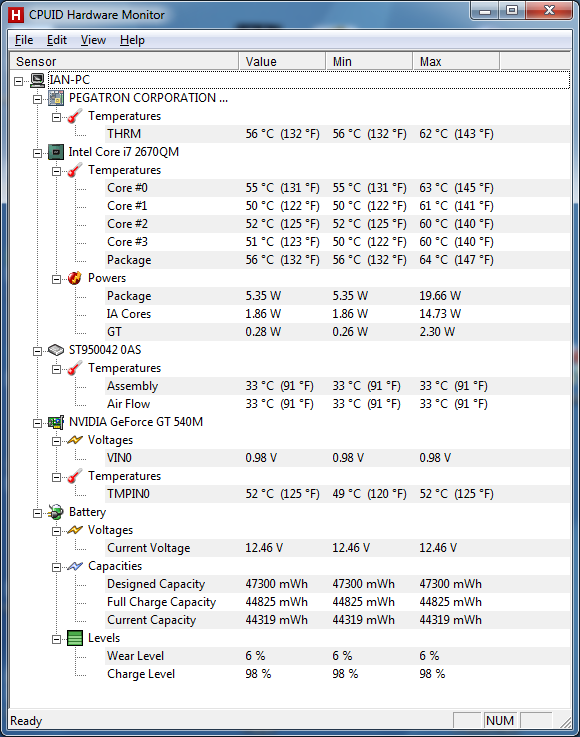
Task: Collapse the Intel Core i7 2670QM node
Action: click(37, 153)
